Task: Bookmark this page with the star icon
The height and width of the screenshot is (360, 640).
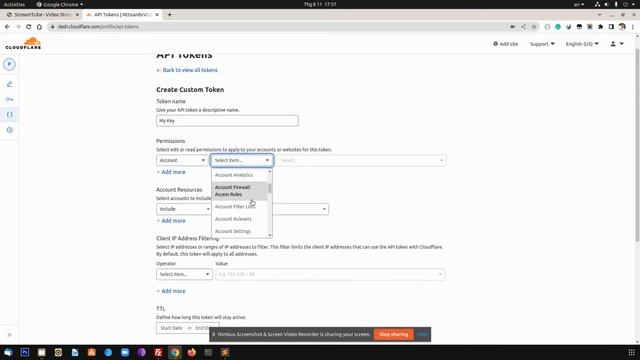Action: 534,27
